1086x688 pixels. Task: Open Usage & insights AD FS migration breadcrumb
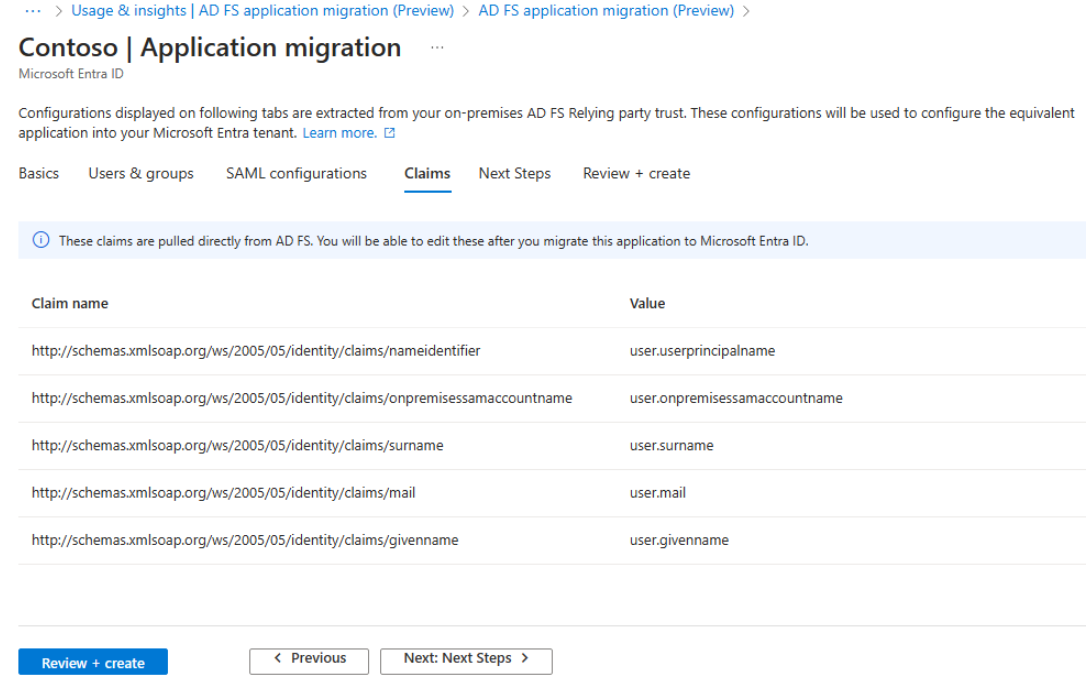pos(262,11)
